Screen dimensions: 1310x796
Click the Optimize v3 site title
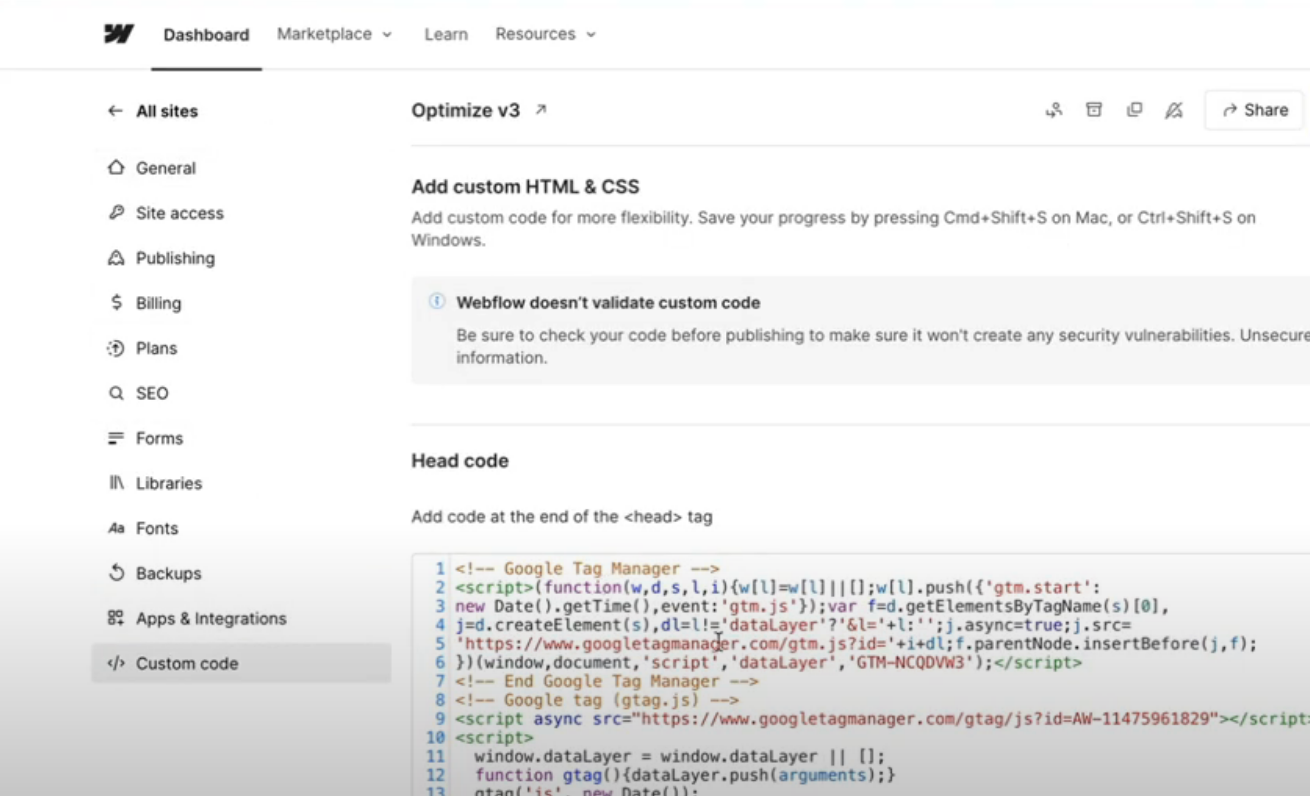click(466, 110)
